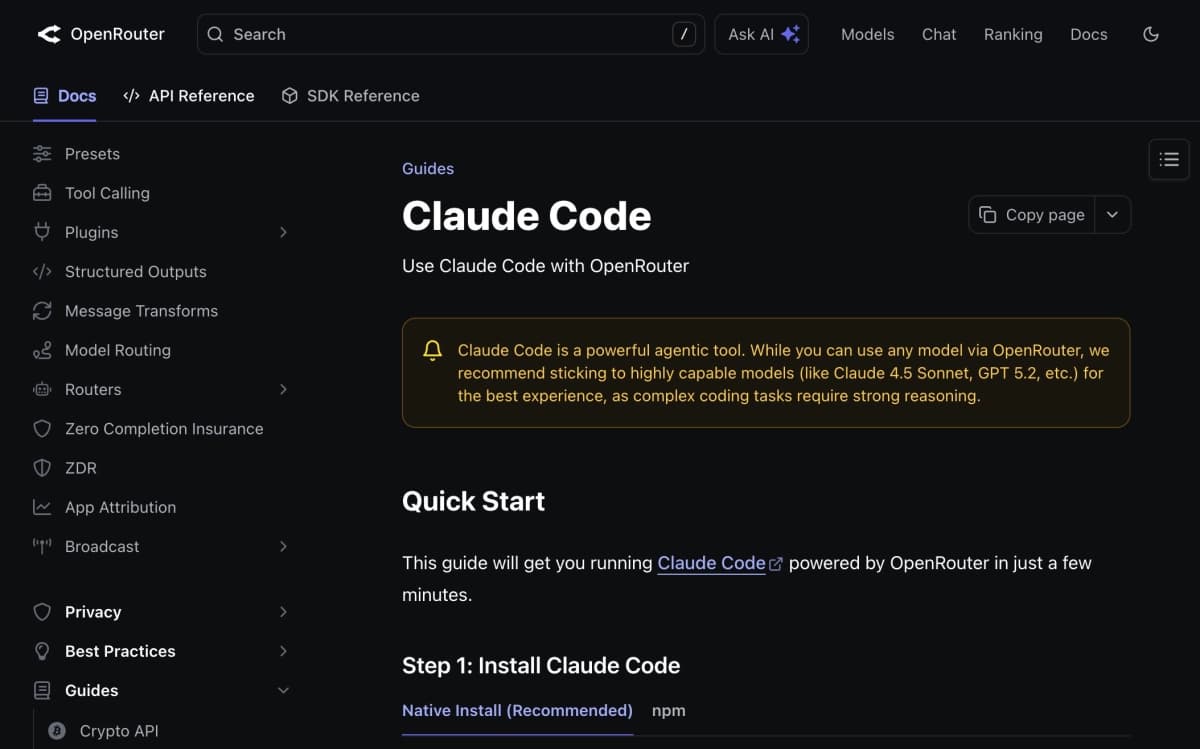Click the Broadcast antenna icon
This screenshot has width=1200, height=749.
(x=41, y=546)
